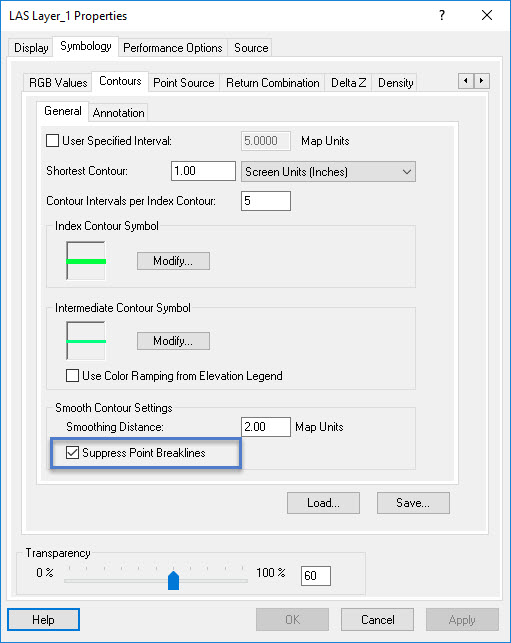Click the tab scroll left arrow
Image resolution: width=511 pixels, height=643 pixels.
466,81
